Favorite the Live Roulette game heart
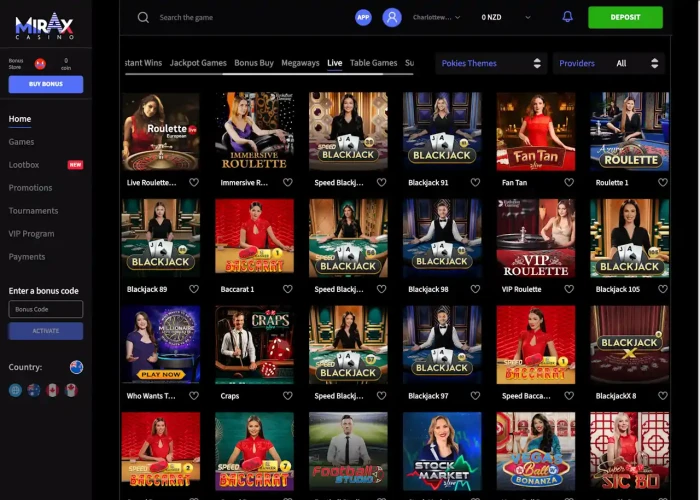Viewport: 700px width, 500px height. 194,182
